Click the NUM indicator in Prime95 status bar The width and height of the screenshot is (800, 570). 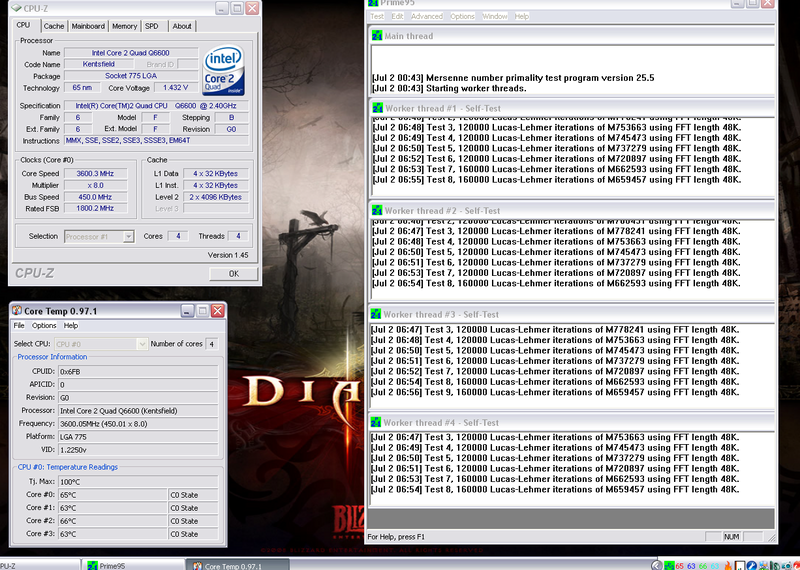[x=732, y=536]
